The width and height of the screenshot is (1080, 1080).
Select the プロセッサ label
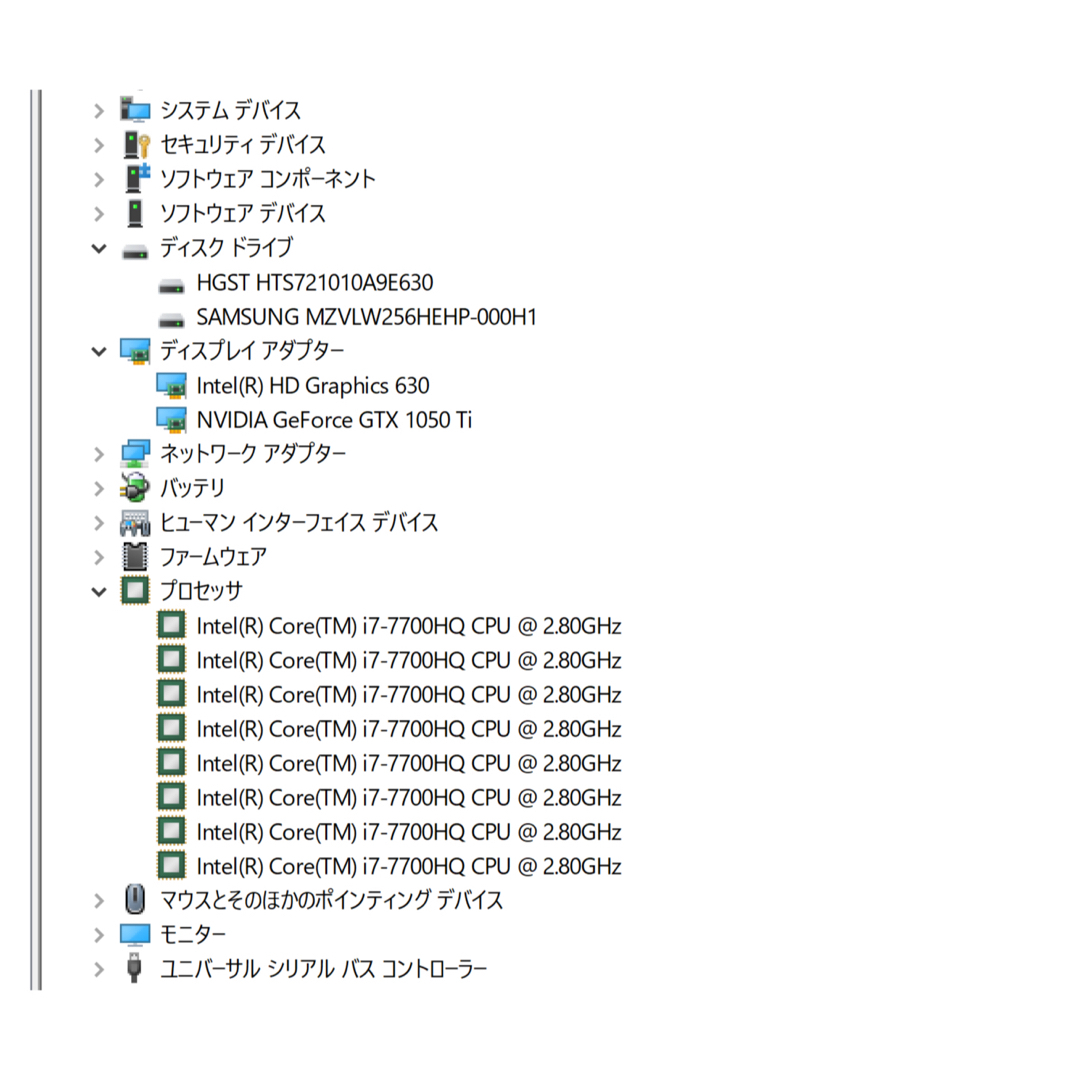(x=201, y=591)
